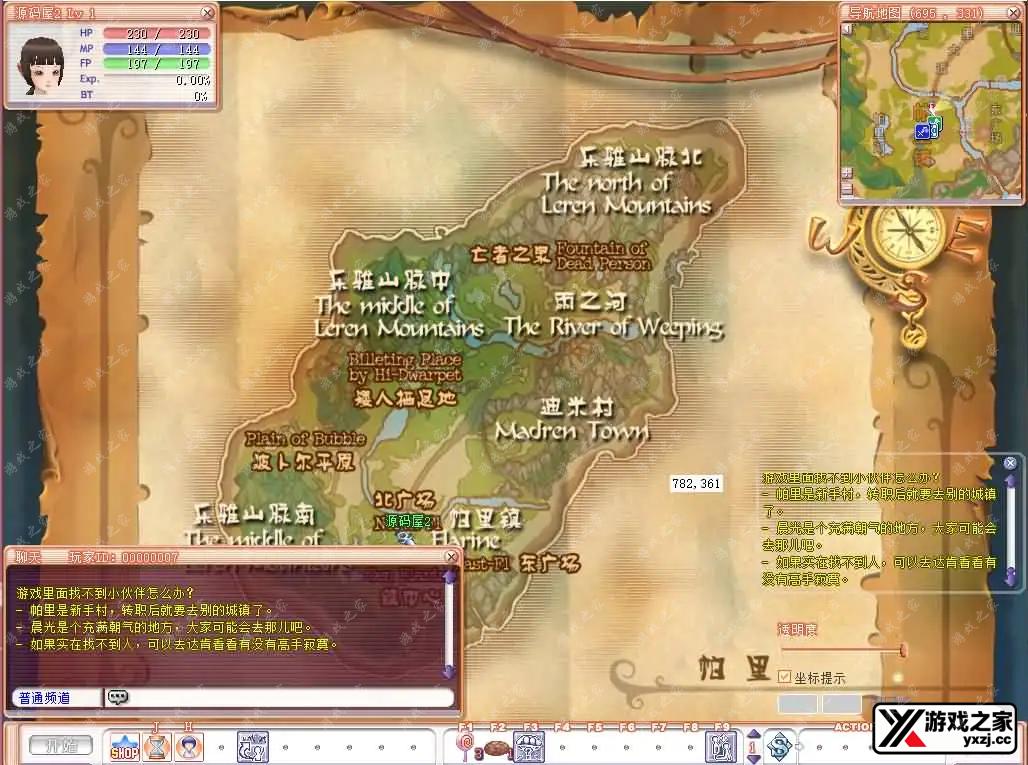Click the 782, 361 coordinate tooltip
This screenshot has height=765, width=1028.
click(x=696, y=484)
